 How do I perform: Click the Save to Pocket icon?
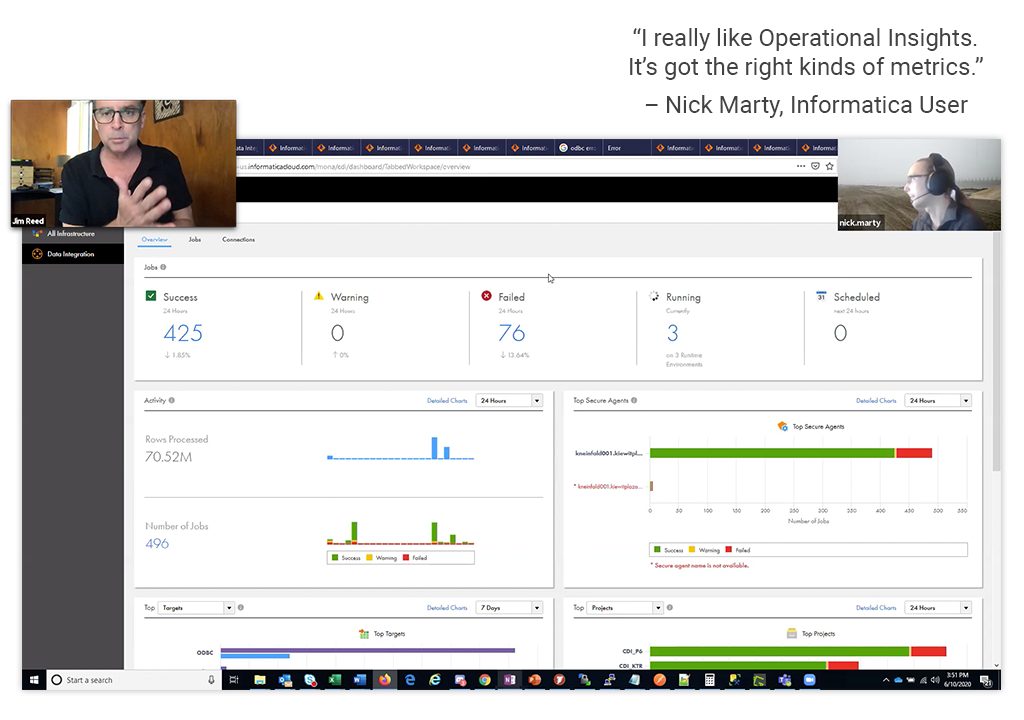[815, 166]
